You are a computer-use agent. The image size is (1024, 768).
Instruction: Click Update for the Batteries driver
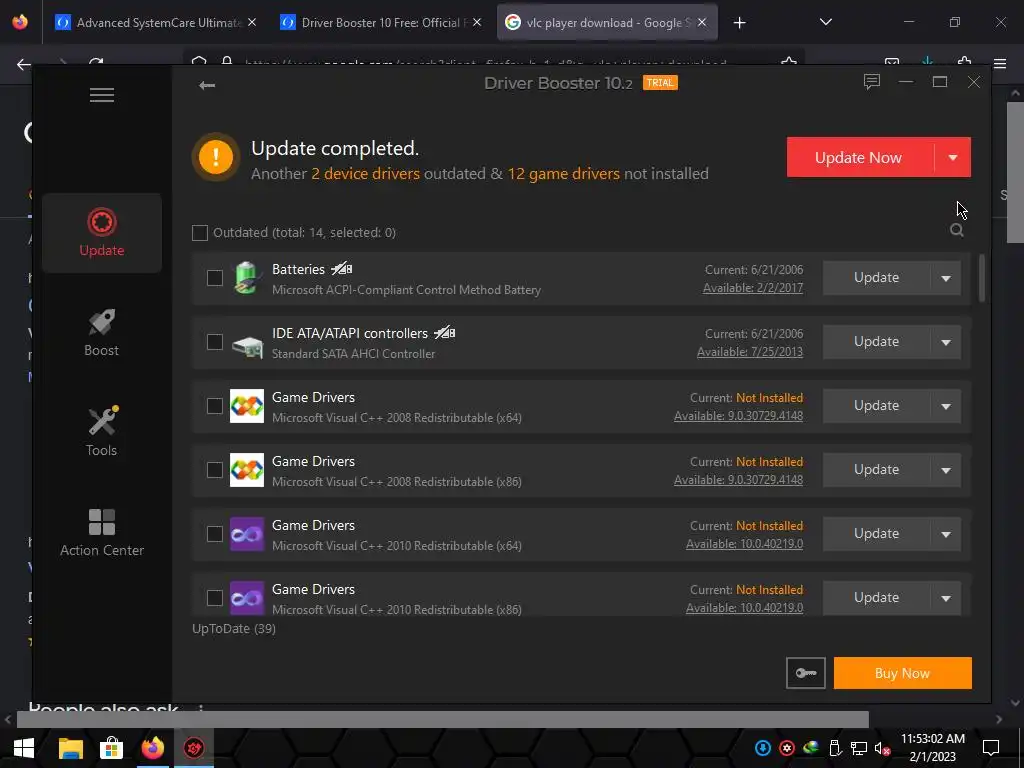(x=876, y=278)
